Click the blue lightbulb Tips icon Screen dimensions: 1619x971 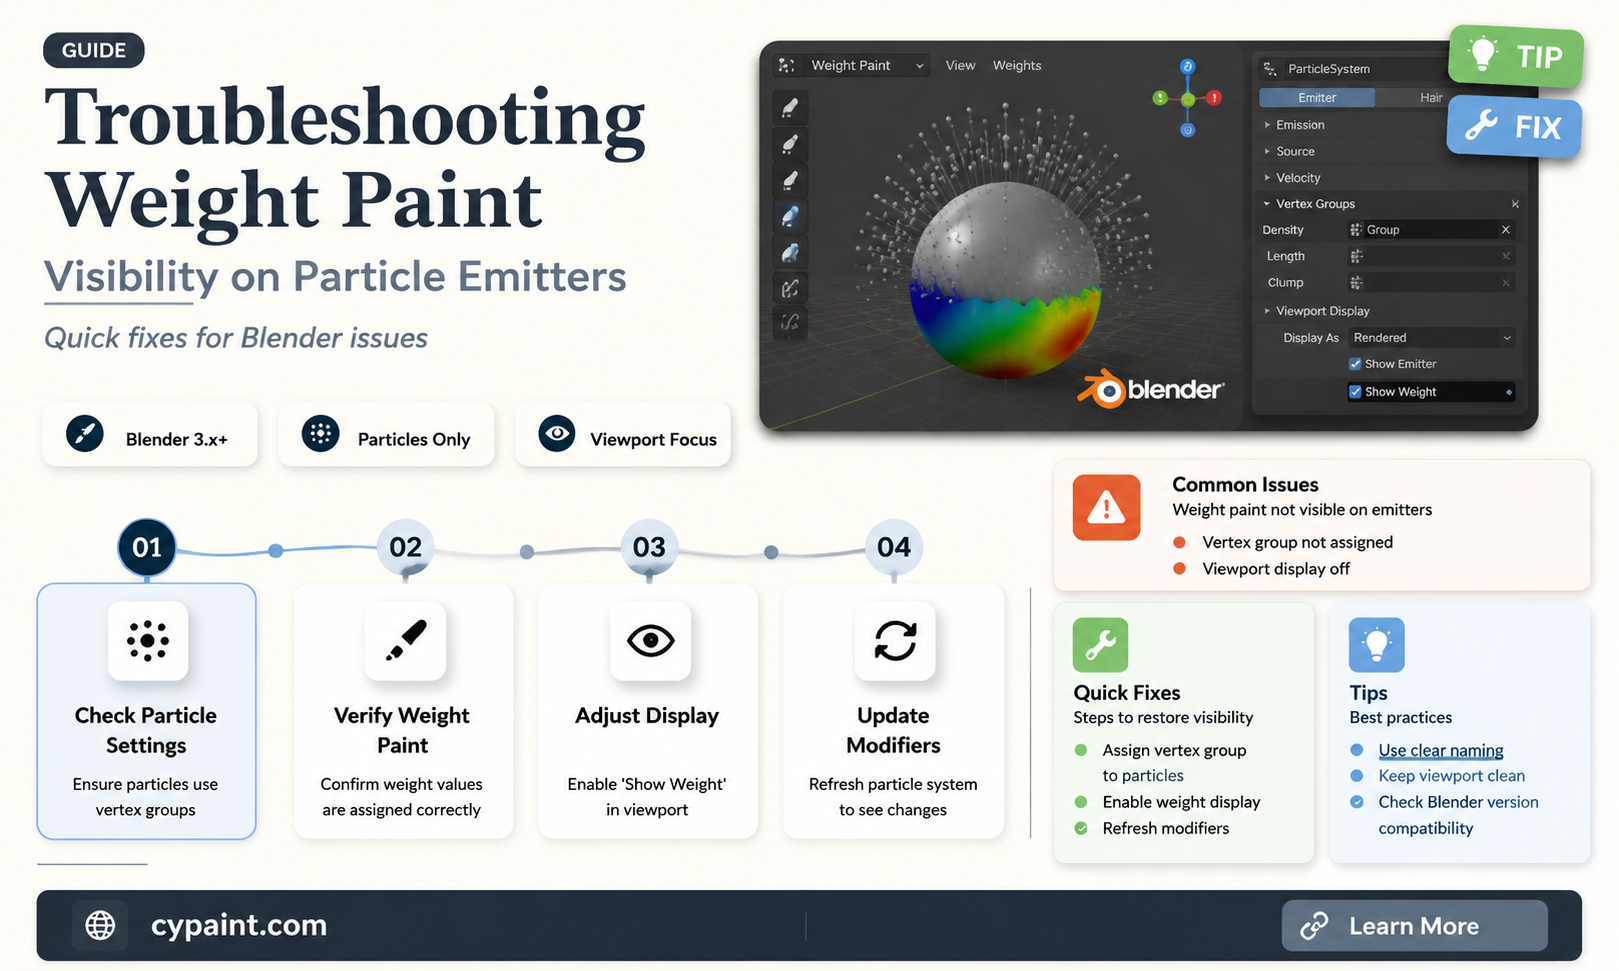[1376, 645]
